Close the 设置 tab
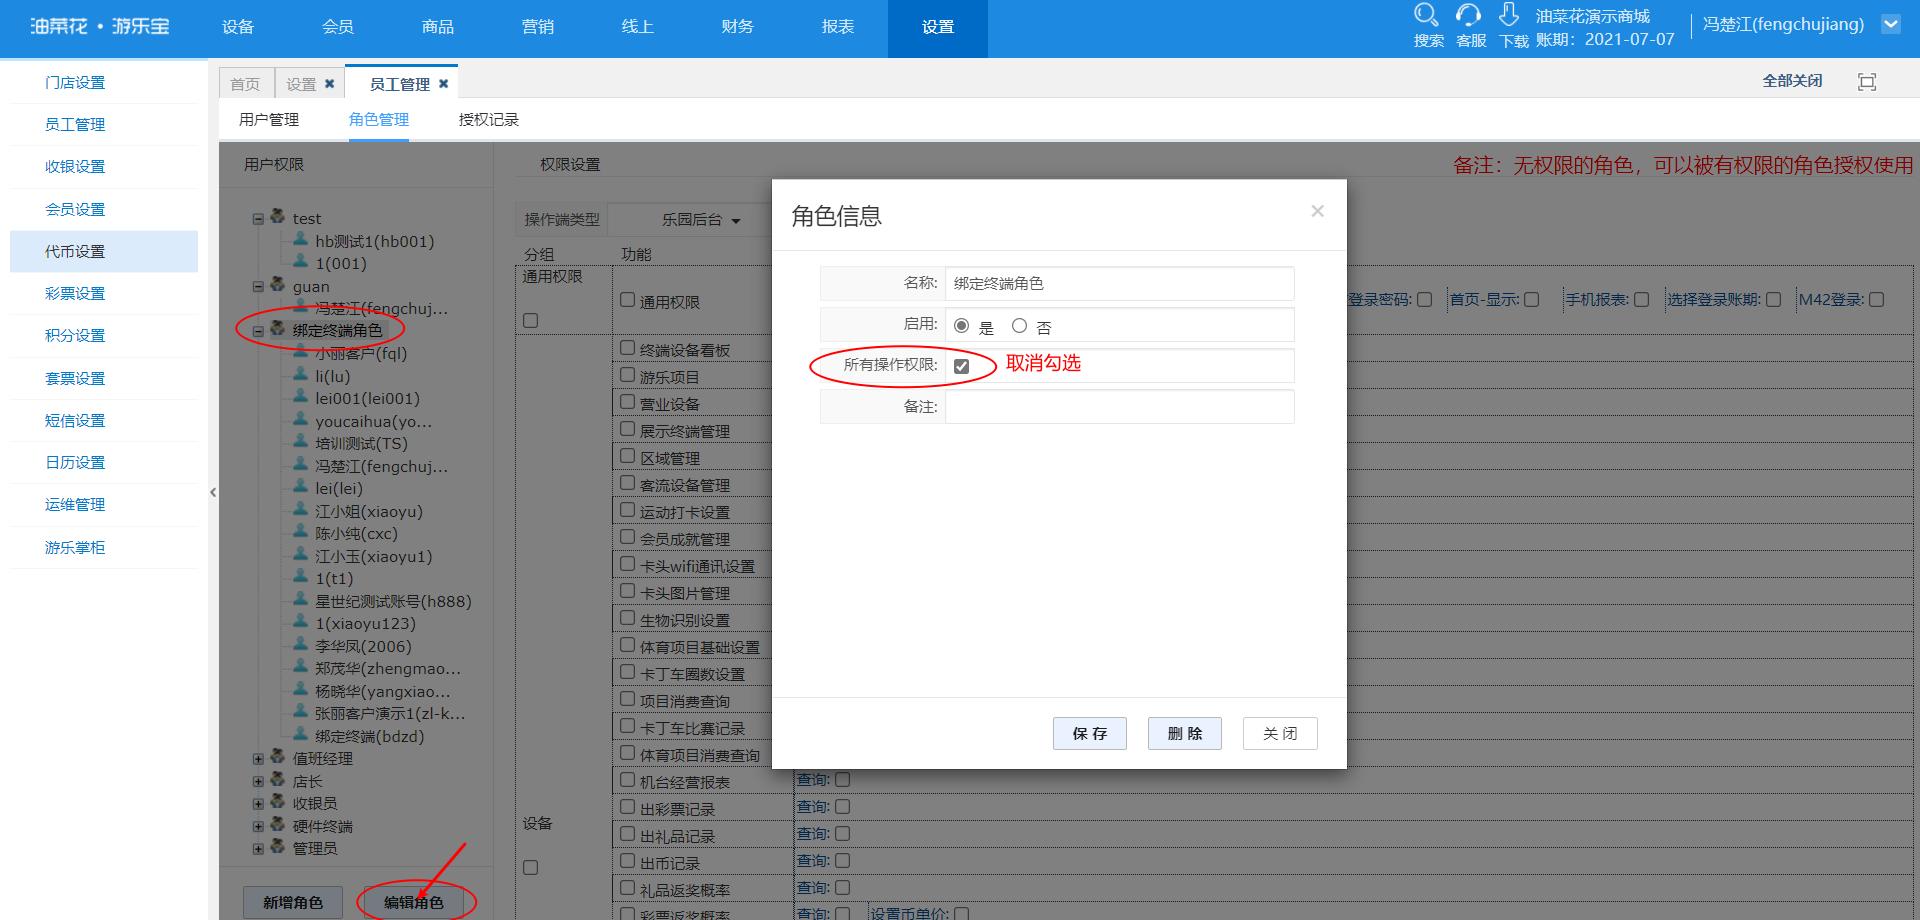 (x=329, y=84)
